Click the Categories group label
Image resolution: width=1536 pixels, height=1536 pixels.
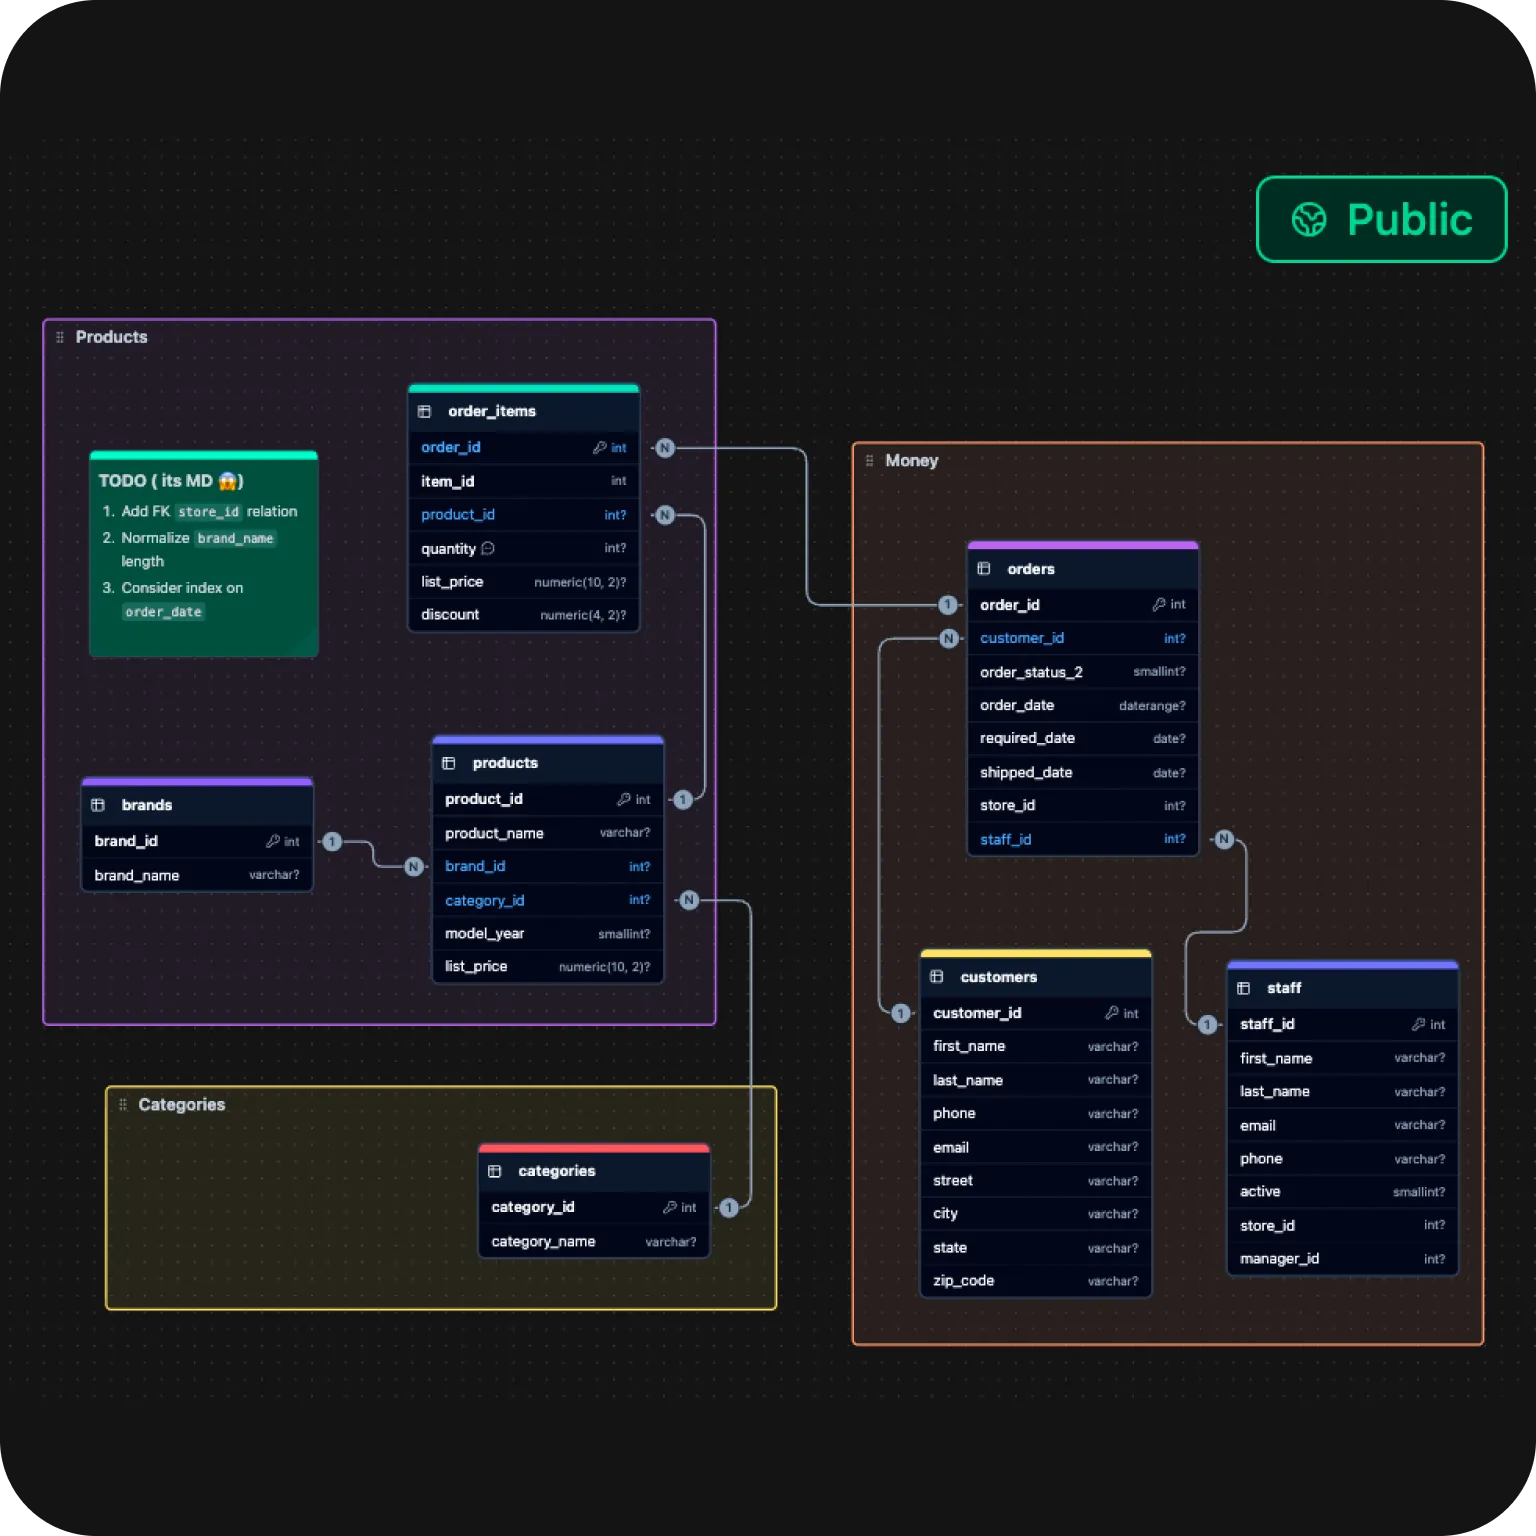click(182, 1104)
